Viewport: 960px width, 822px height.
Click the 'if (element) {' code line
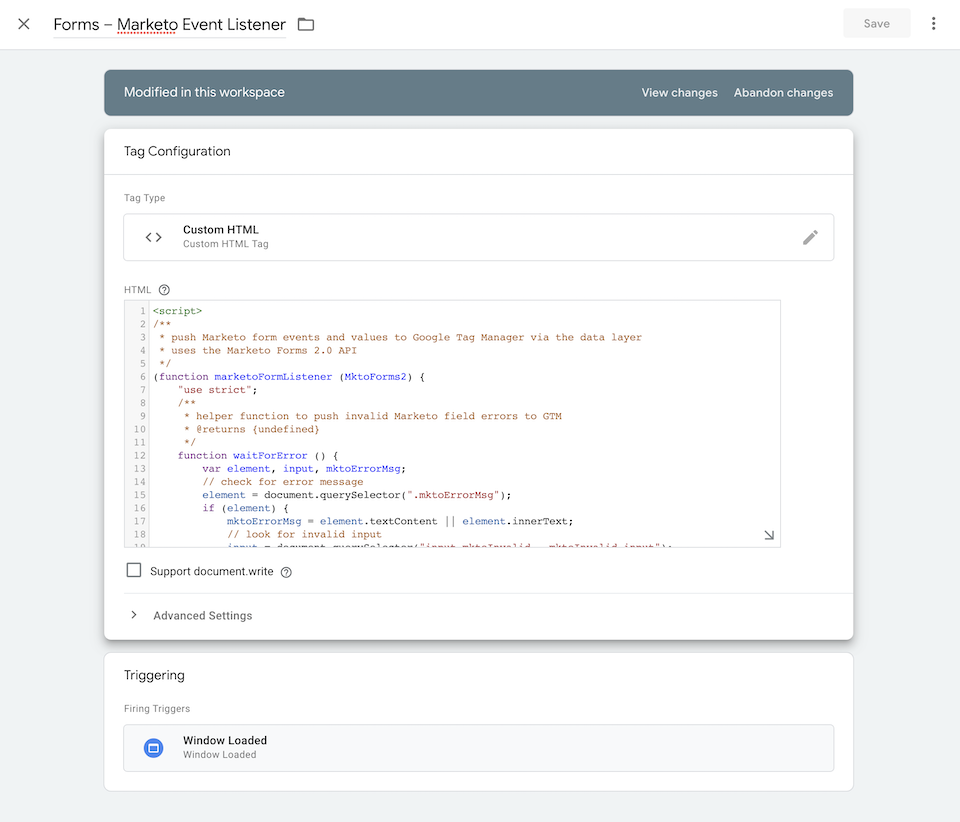245,509
